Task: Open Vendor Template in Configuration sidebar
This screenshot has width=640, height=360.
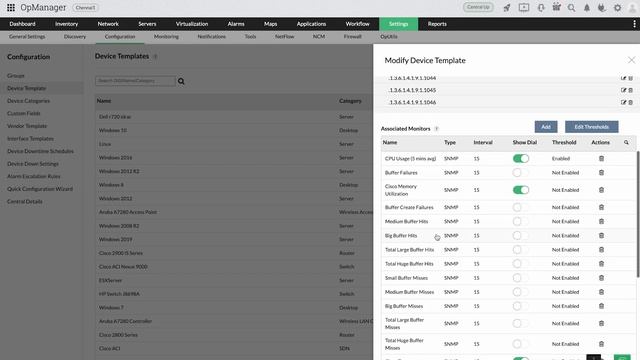Action: [x=27, y=126]
